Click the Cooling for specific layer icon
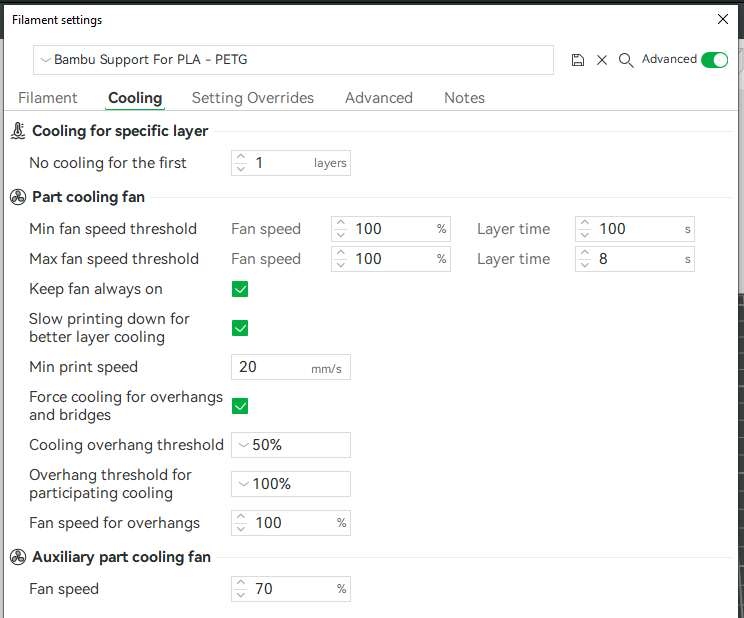 18,131
